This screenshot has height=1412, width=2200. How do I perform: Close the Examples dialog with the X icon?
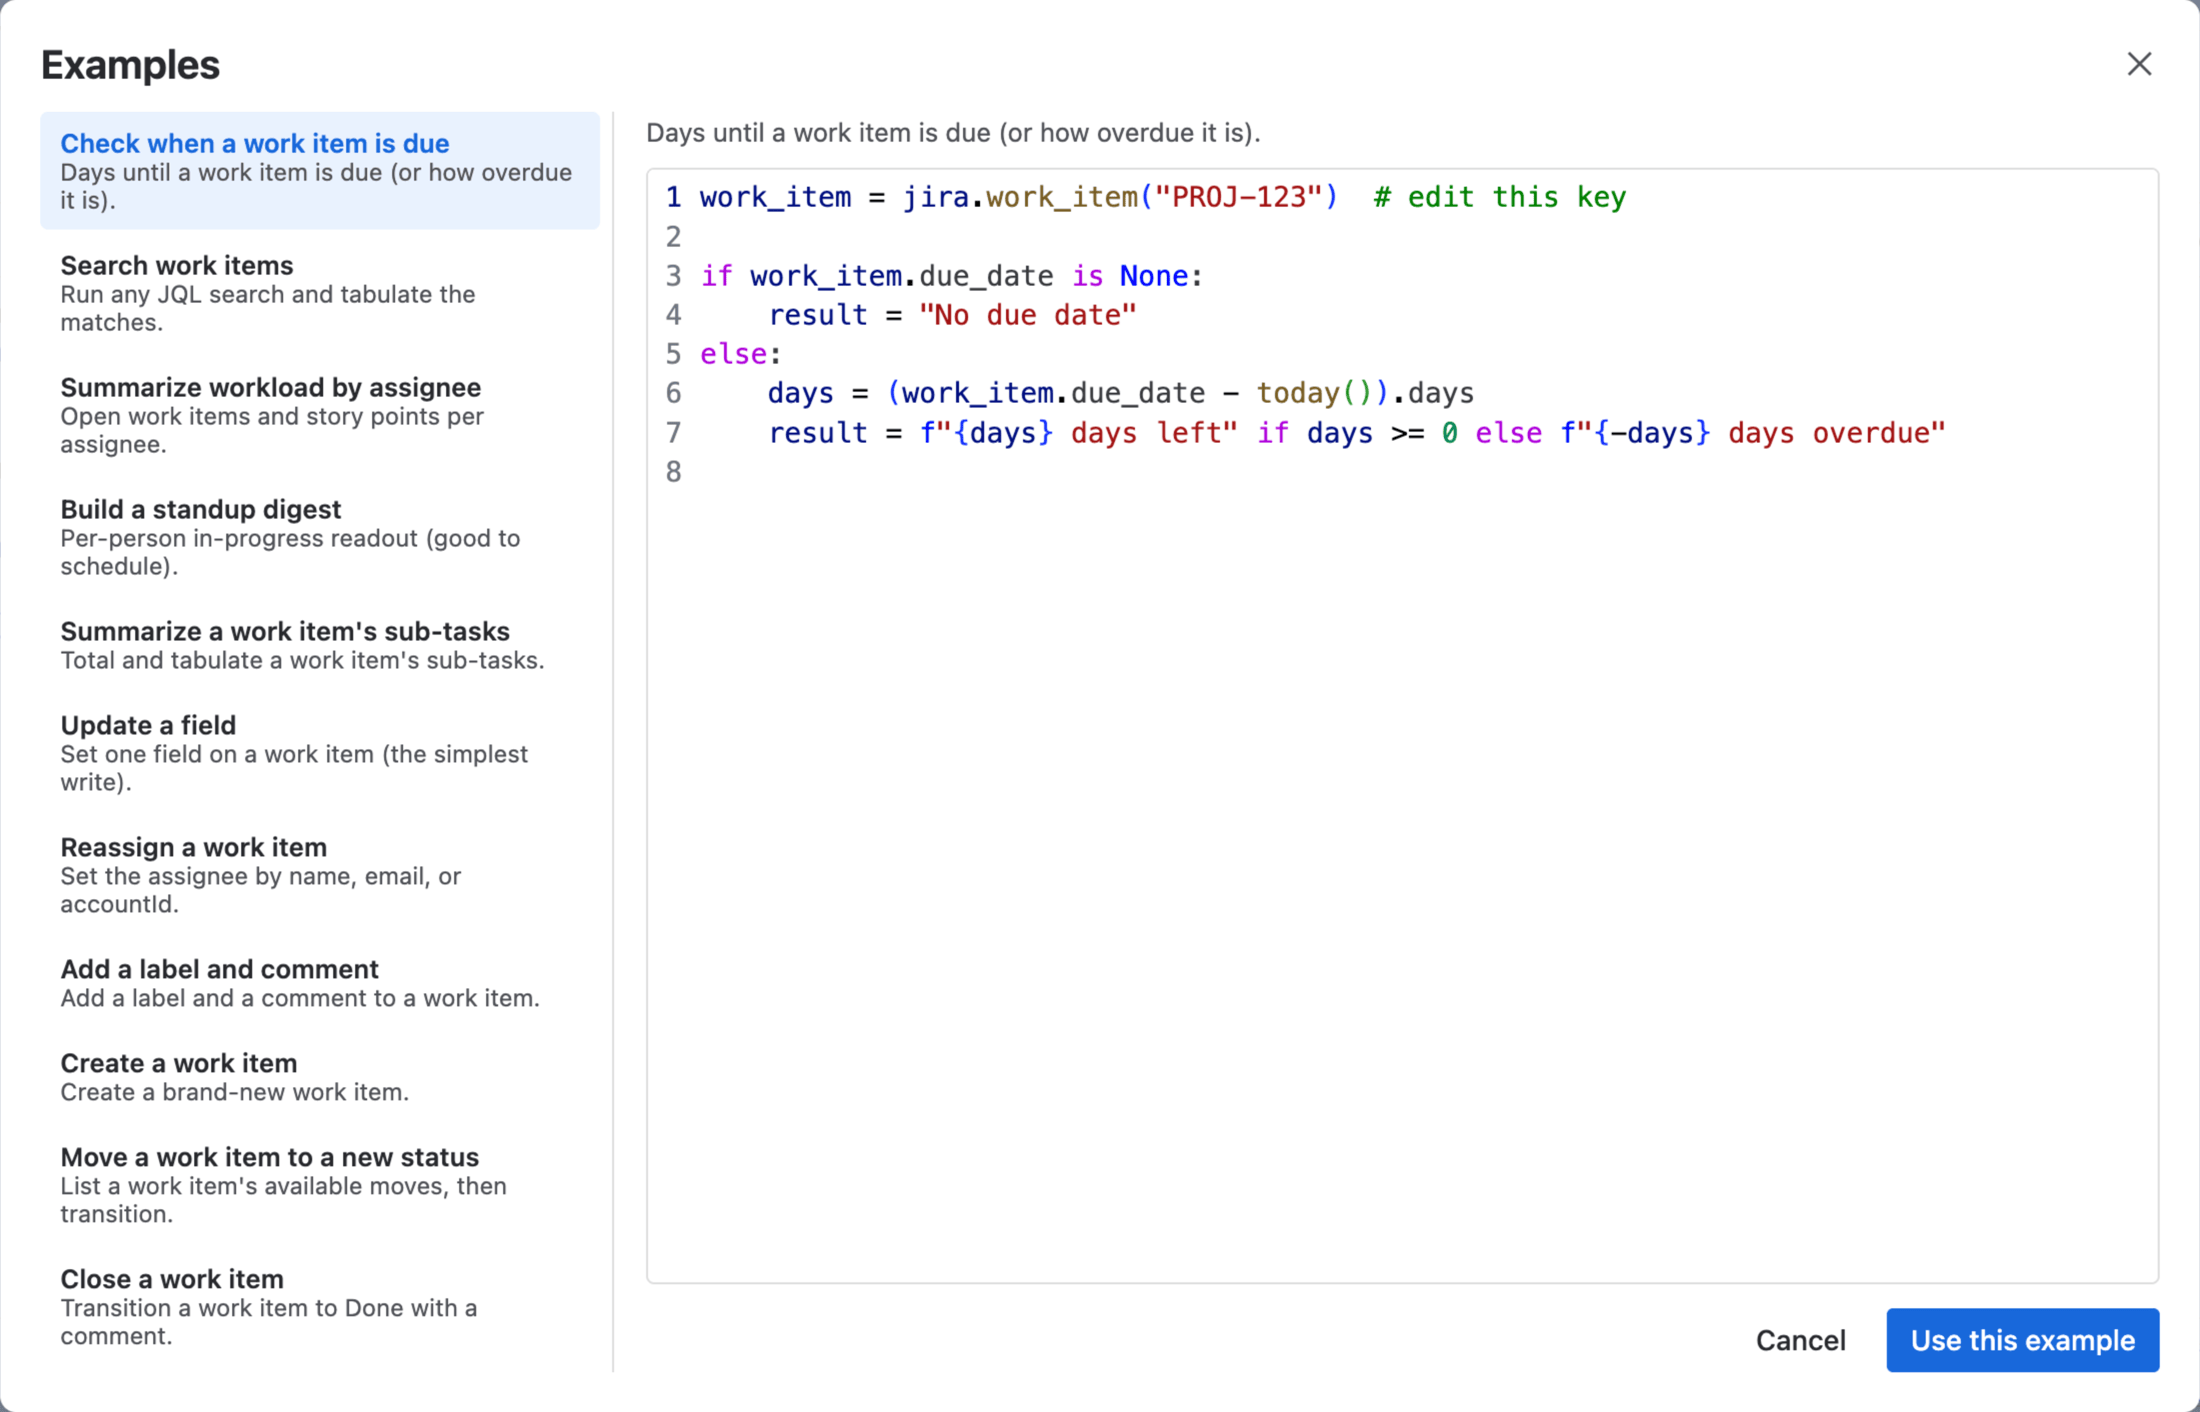[x=2139, y=64]
